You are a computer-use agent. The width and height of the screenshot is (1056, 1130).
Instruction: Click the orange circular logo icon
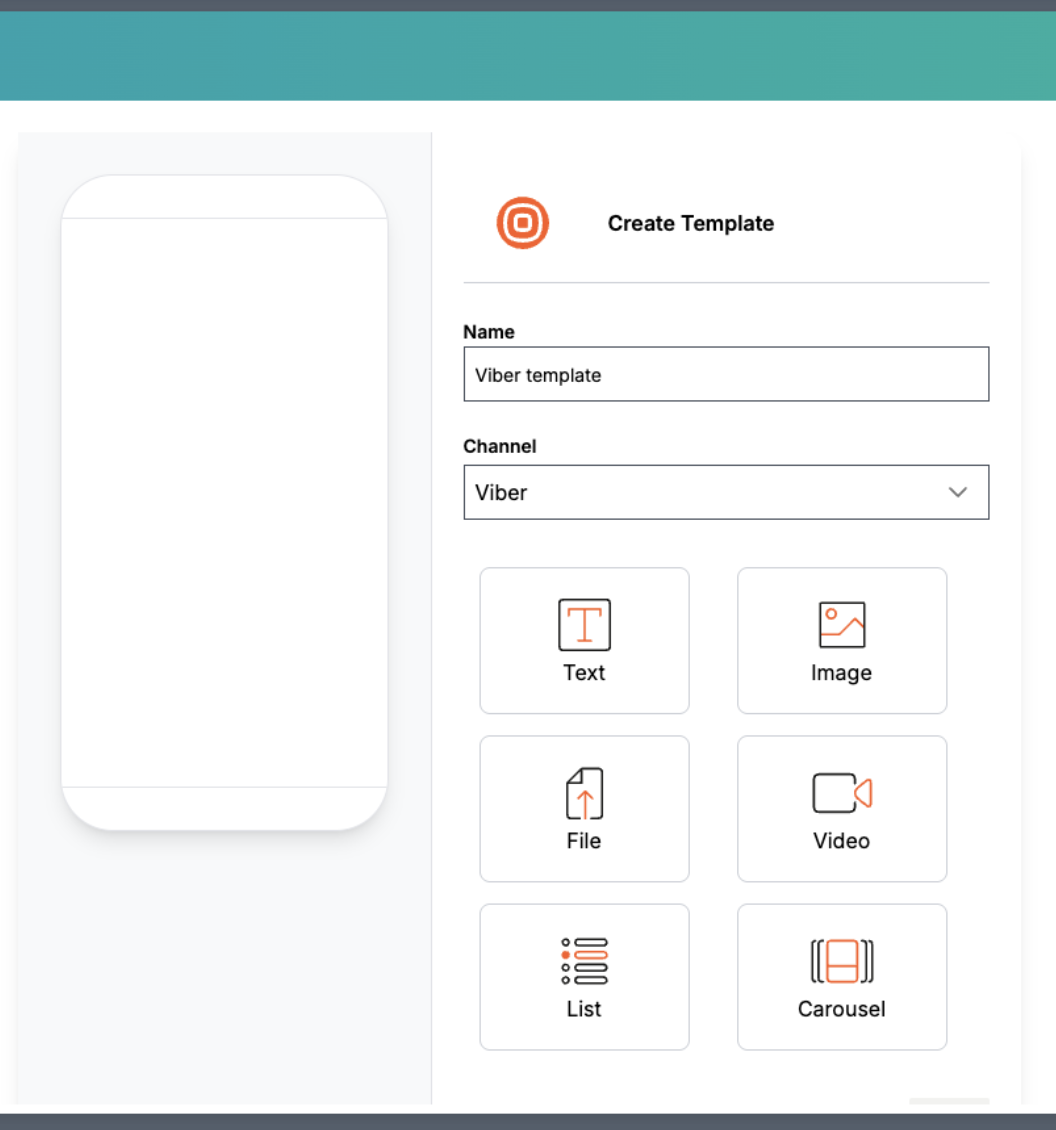coord(523,223)
